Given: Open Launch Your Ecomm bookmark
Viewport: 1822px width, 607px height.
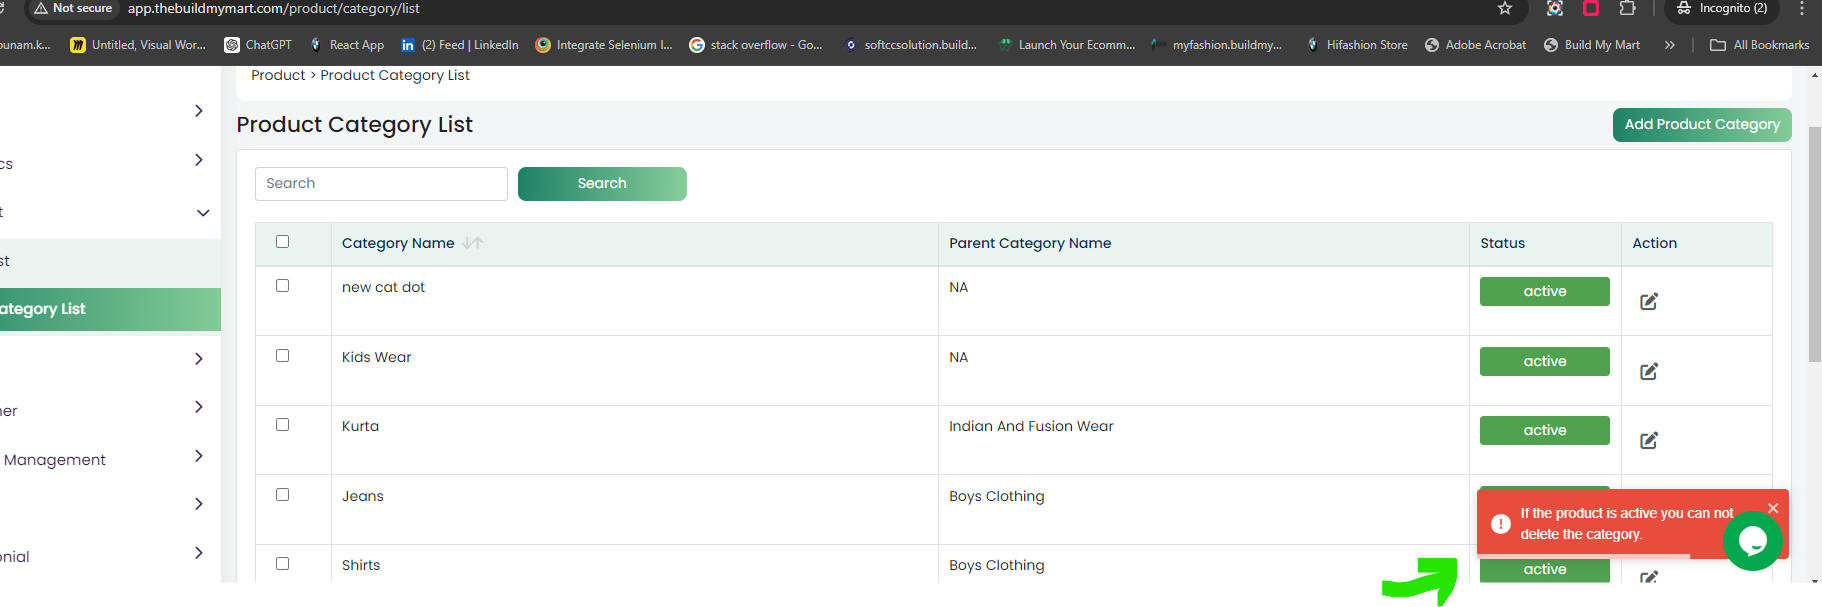Looking at the screenshot, I should click(x=1067, y=45).
